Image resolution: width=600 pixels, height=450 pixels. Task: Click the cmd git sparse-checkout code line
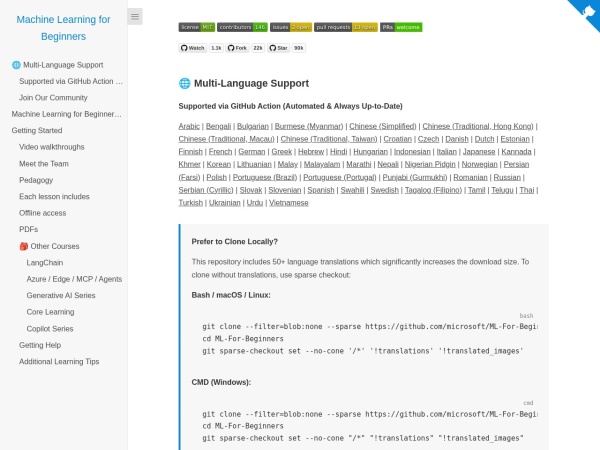point(363,438)
